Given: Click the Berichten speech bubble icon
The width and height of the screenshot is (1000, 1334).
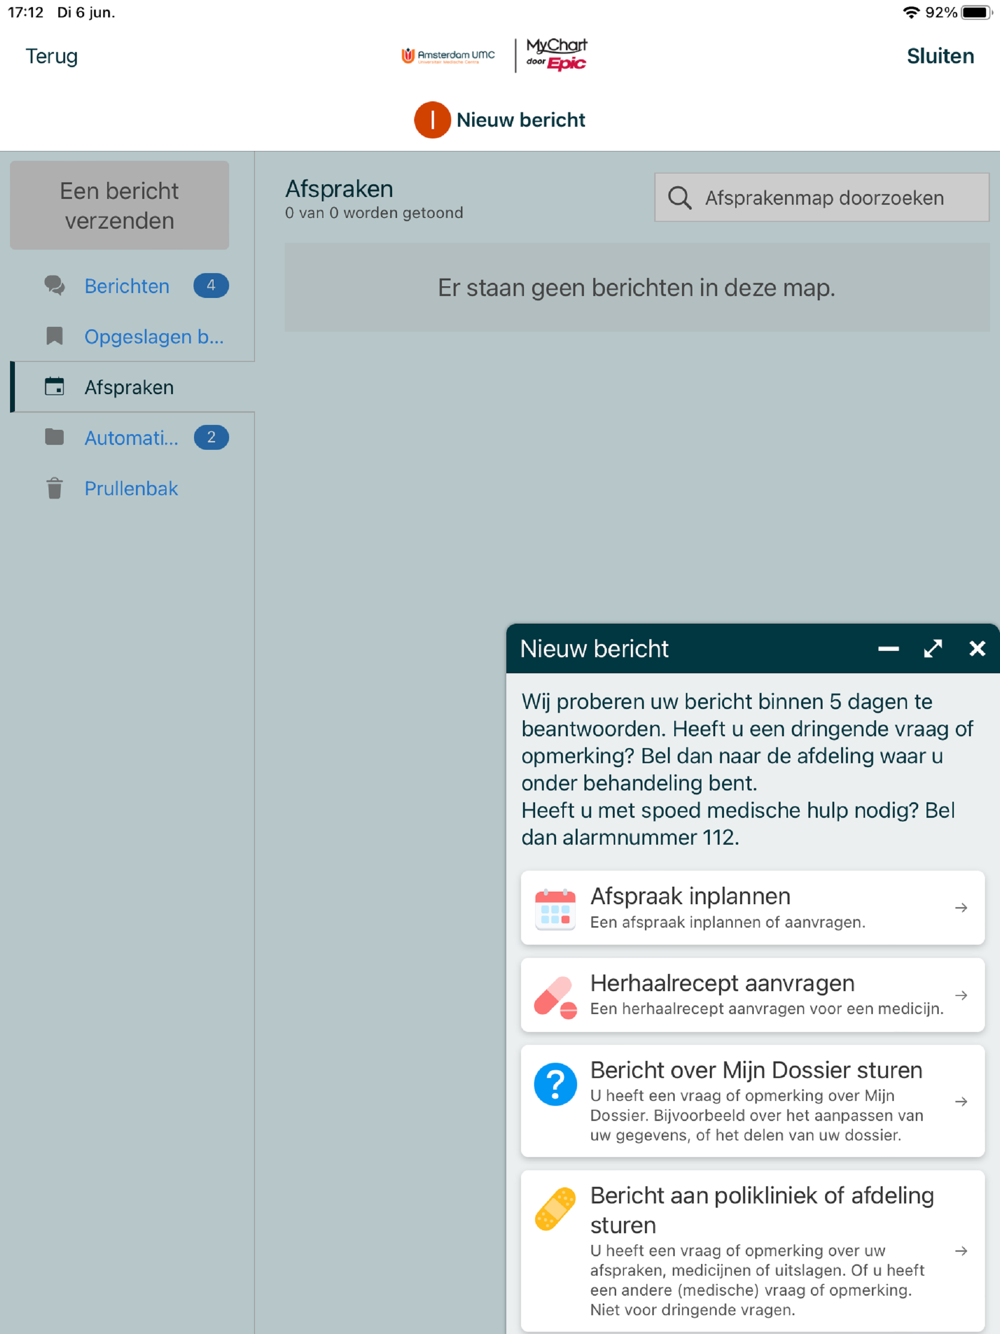Looking at the screenshot, I should 55,286.
